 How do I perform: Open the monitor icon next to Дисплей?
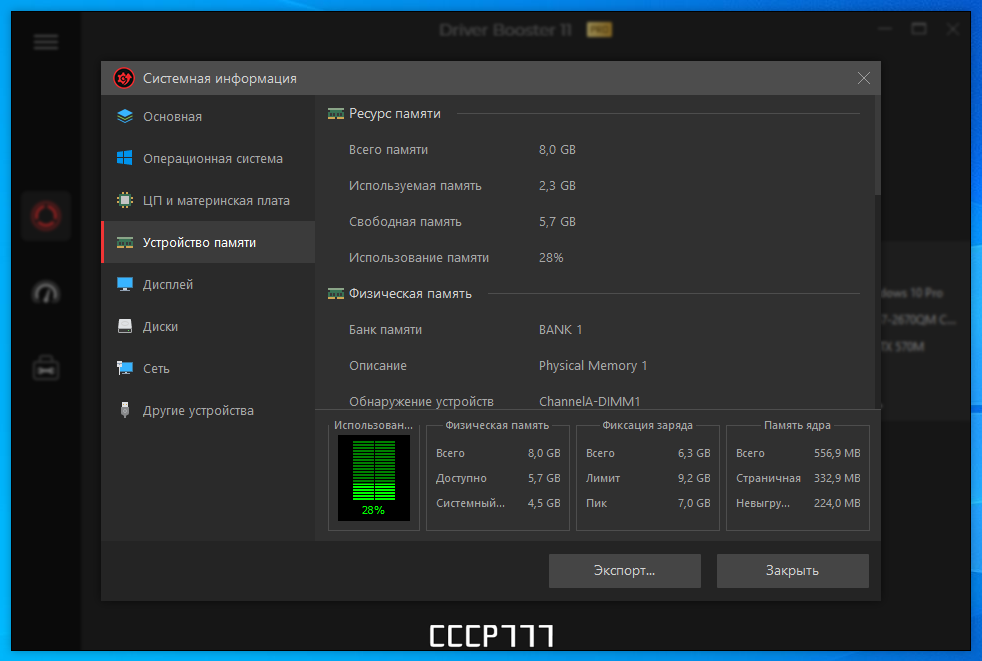click(125, 284)
